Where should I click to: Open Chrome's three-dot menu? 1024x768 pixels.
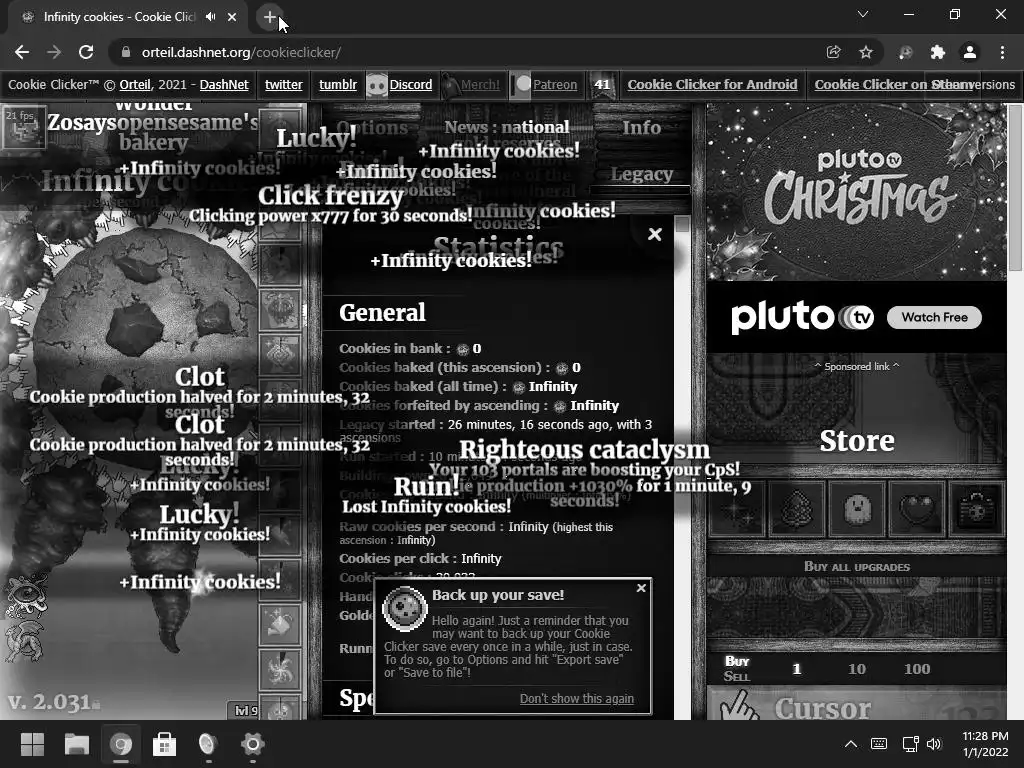1002,52
